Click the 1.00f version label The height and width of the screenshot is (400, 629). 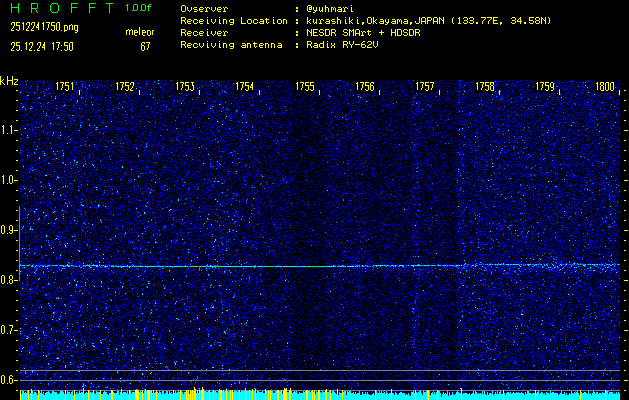coord(139,7)
